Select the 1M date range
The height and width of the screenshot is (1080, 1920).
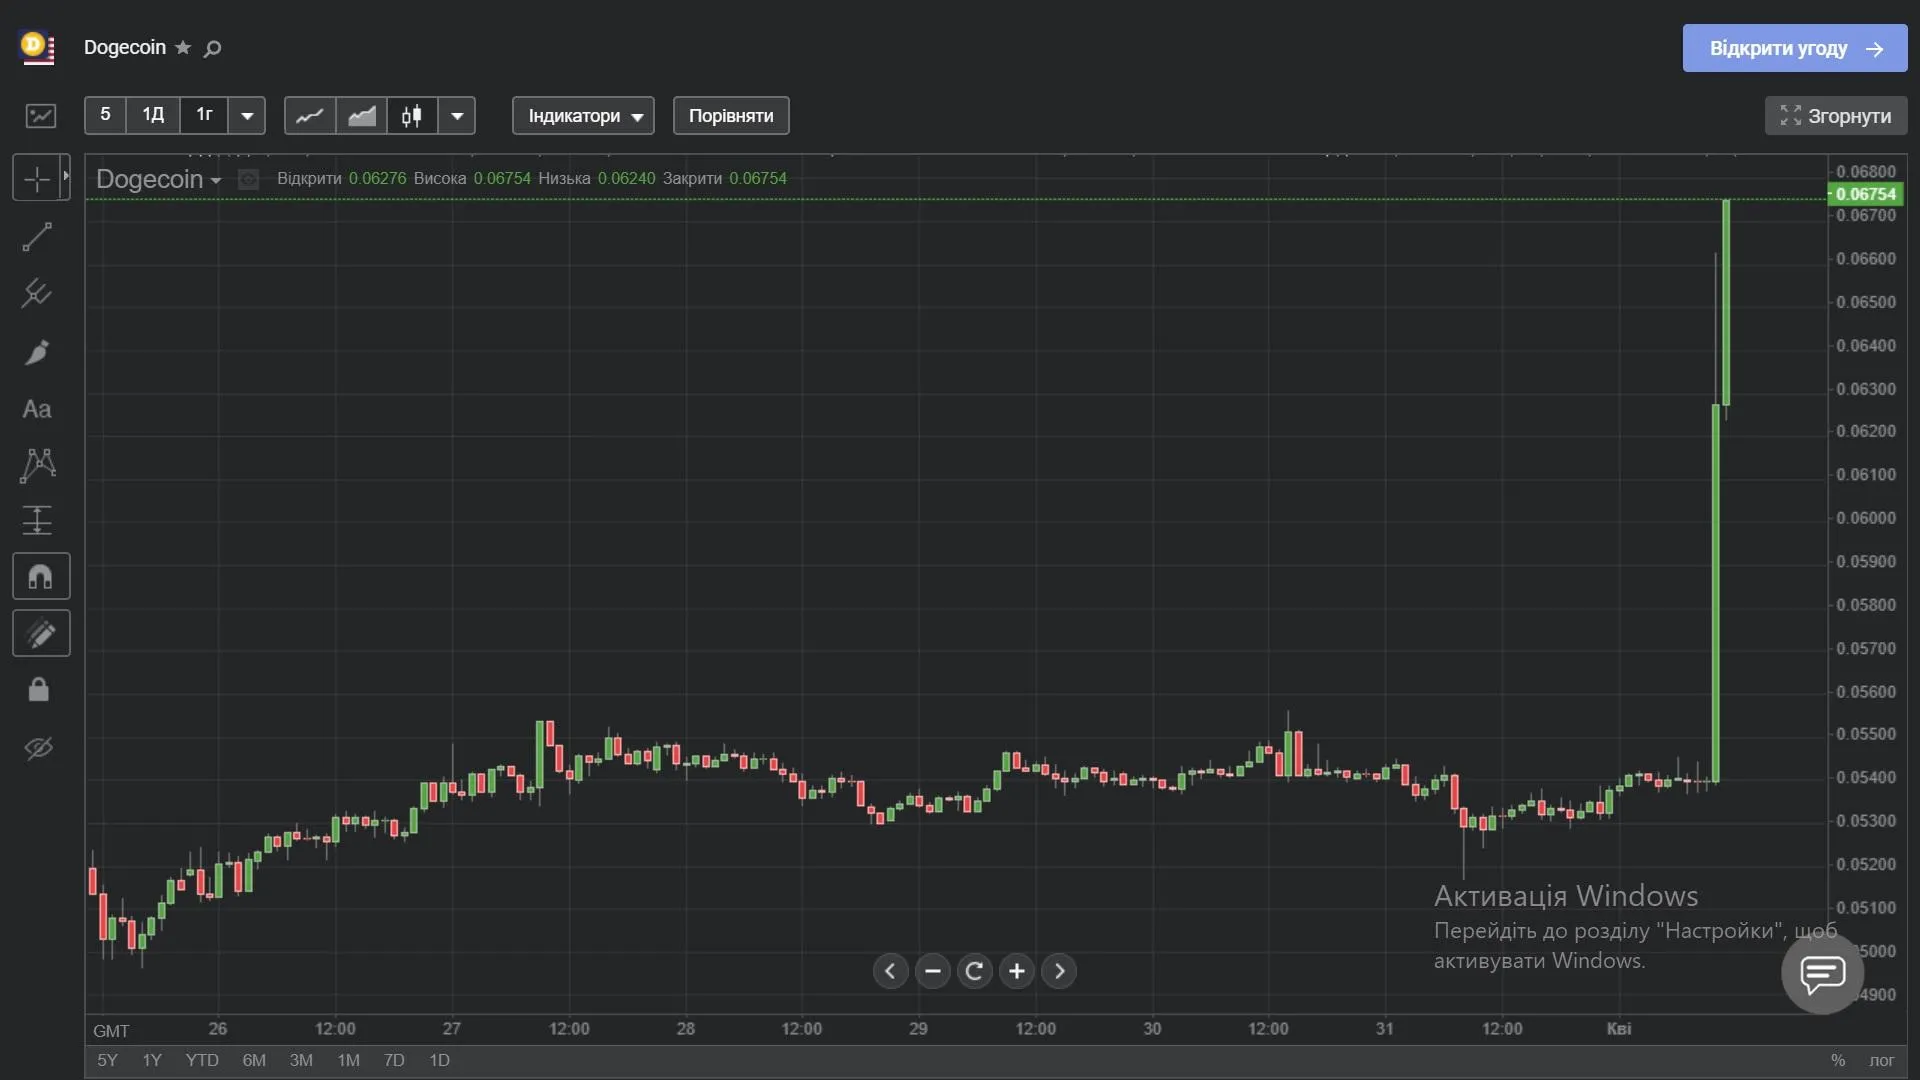tap(348, 1060)
